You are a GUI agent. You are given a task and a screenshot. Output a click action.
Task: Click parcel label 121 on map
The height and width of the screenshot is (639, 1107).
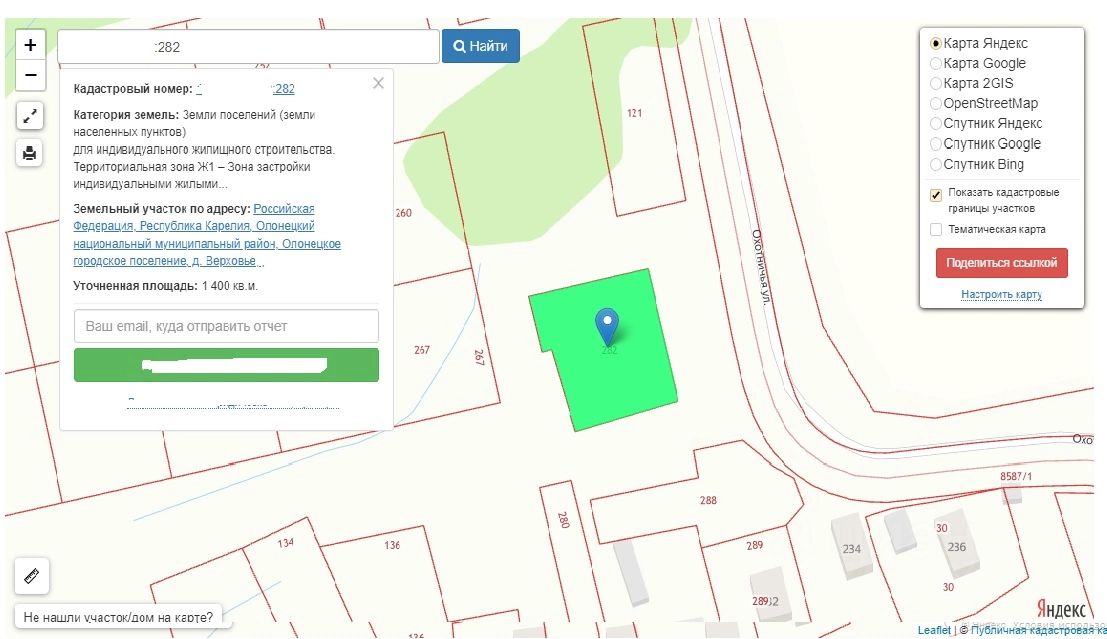coord(635,113)
